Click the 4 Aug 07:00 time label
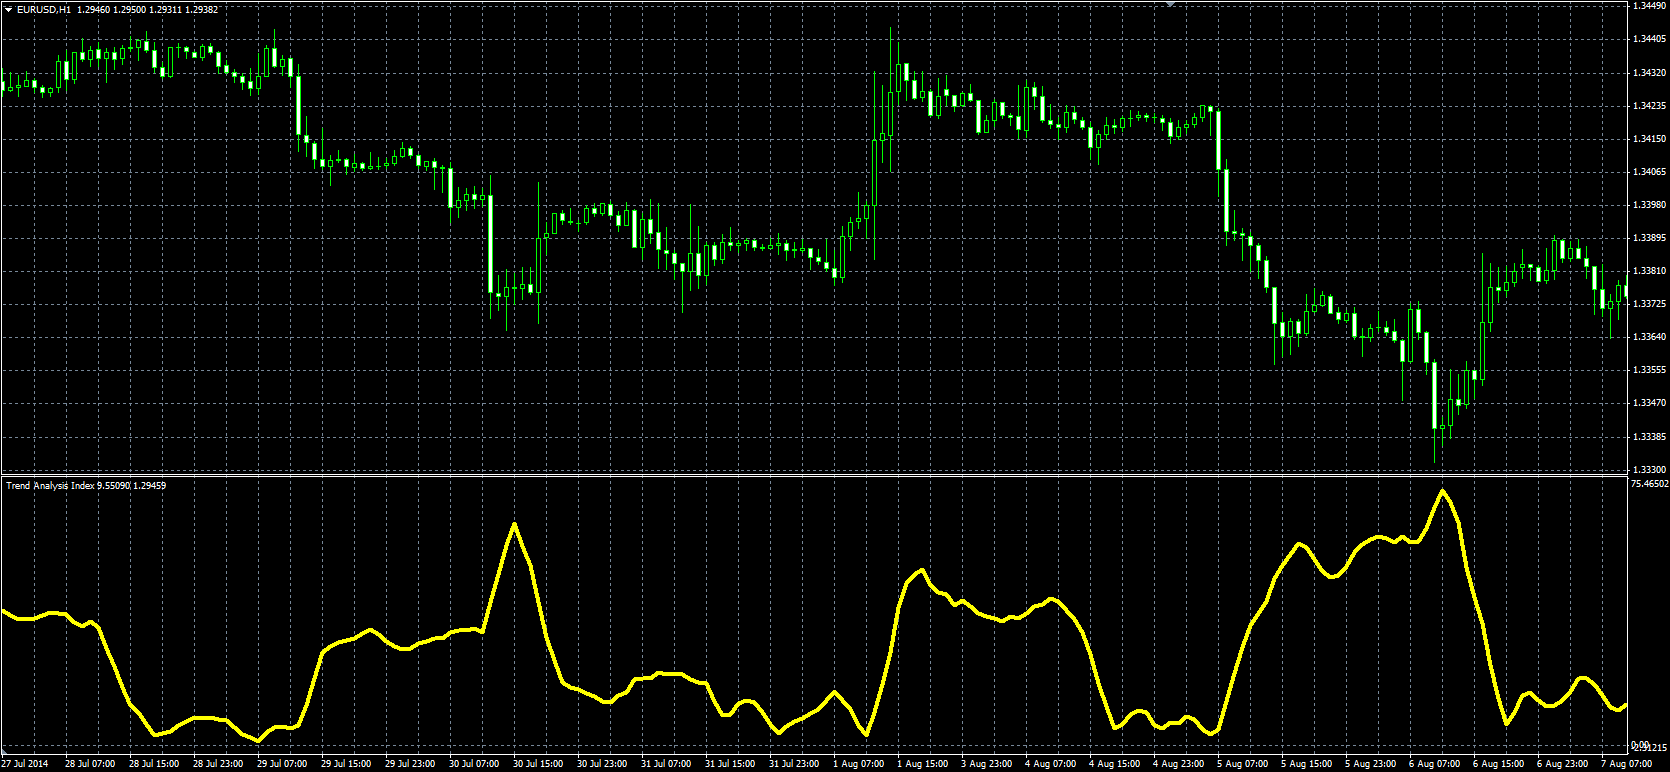The image size is (1670, 772). [1050, 764]
